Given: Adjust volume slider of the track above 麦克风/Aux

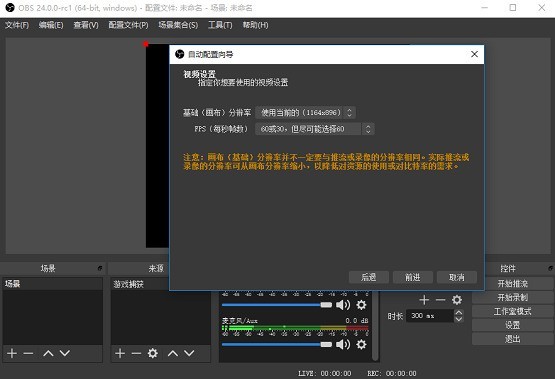Looking at the screenshot, I should tap(277, 305).
